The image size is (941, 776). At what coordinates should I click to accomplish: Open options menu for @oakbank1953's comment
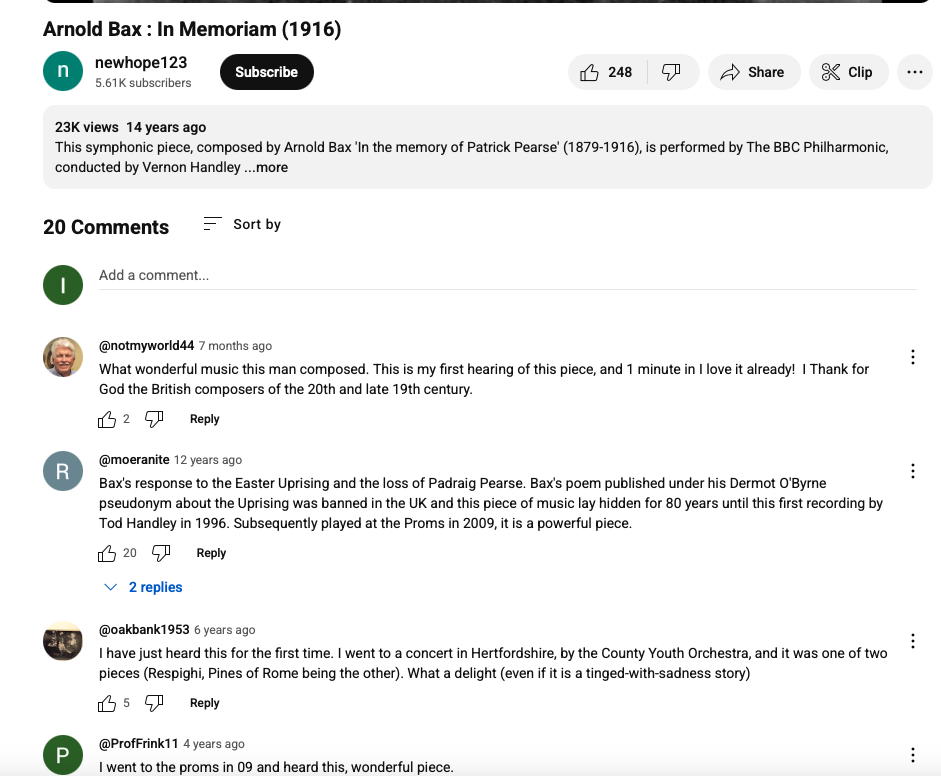(913, 641)
